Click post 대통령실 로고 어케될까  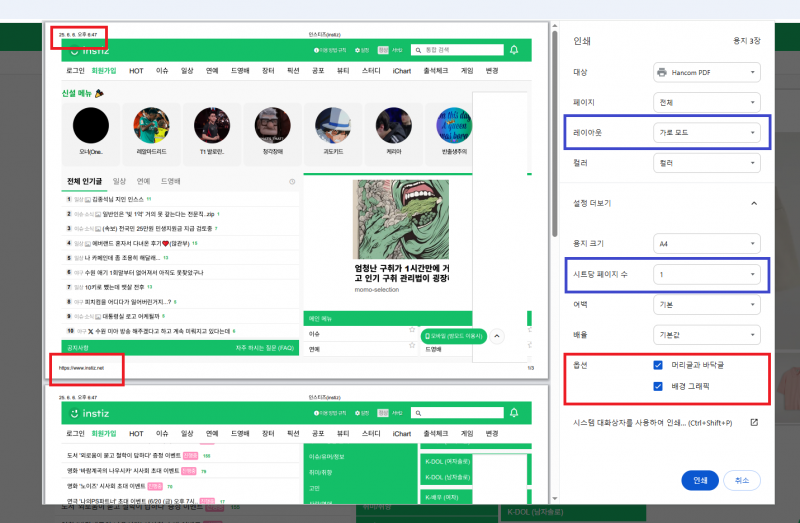pos(131,316)
